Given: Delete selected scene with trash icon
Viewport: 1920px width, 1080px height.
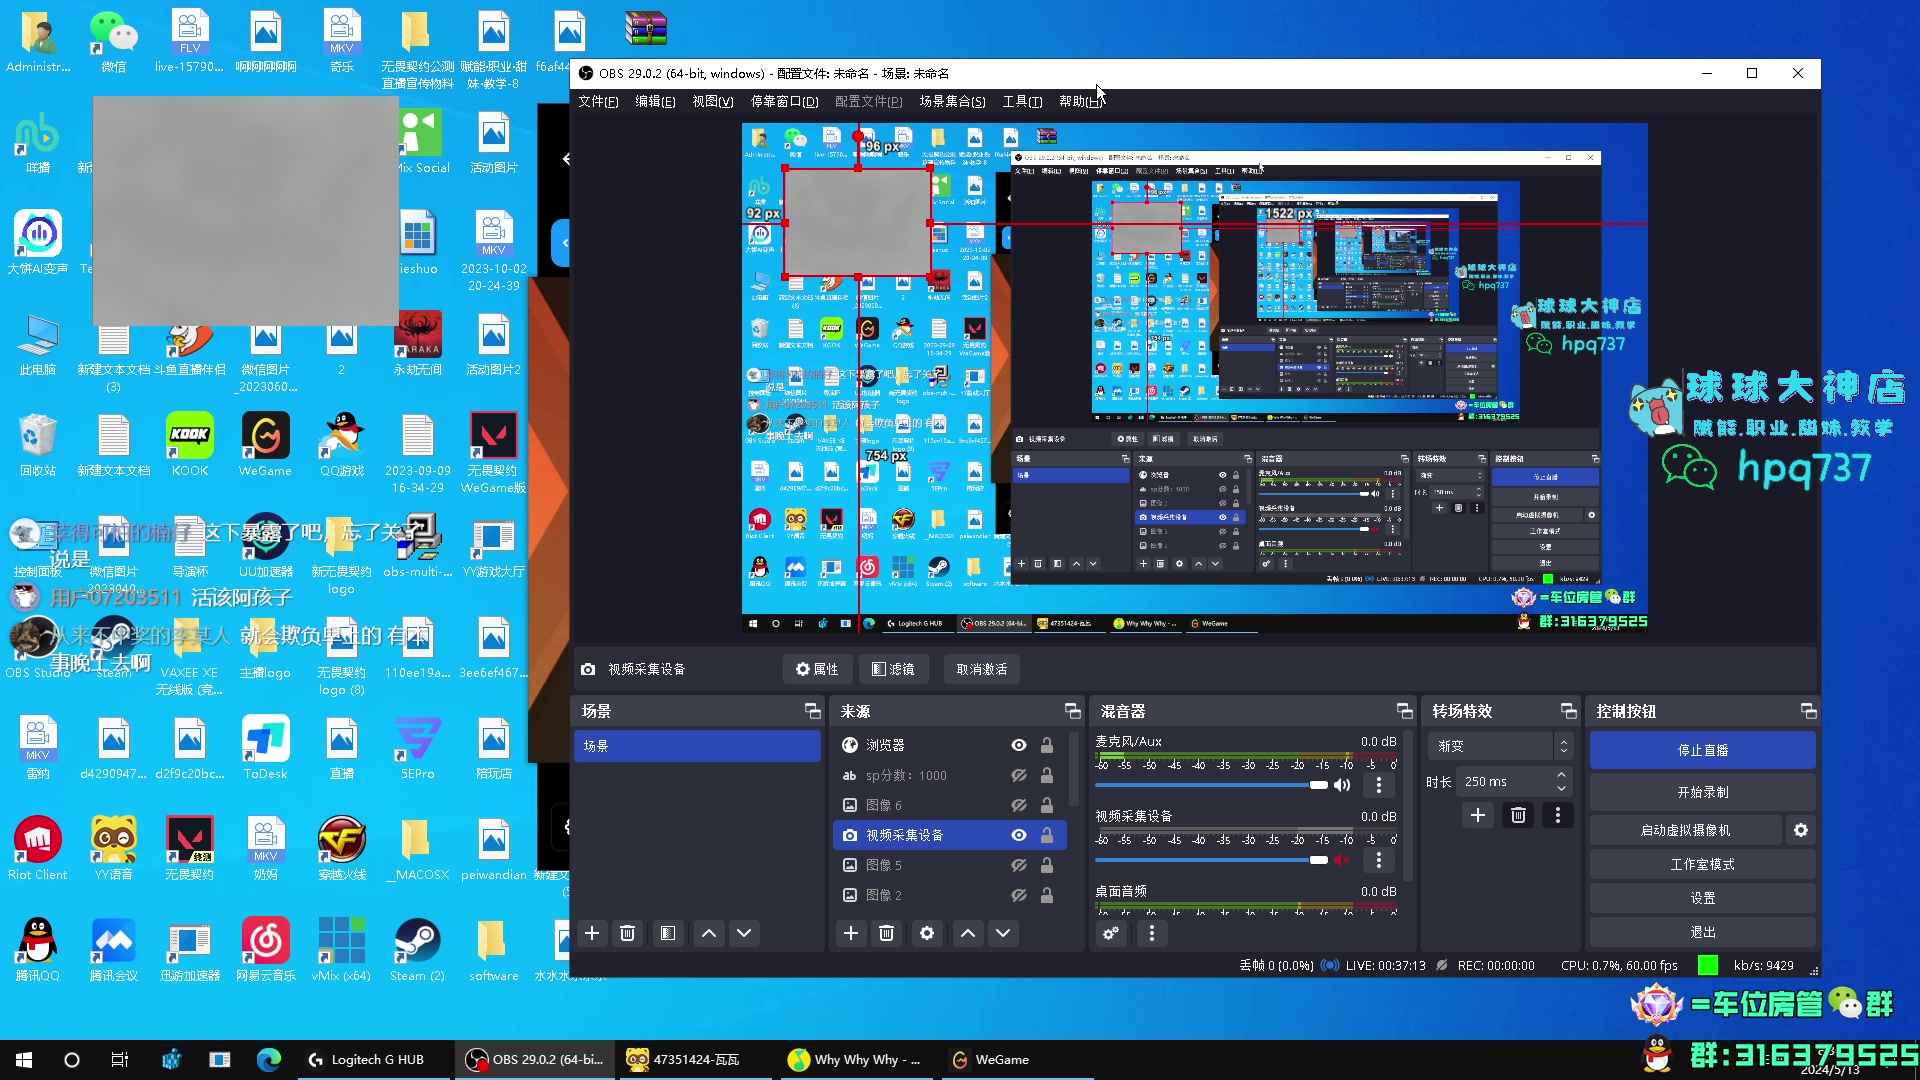Looking at the screenshot, I should point(628,933).
